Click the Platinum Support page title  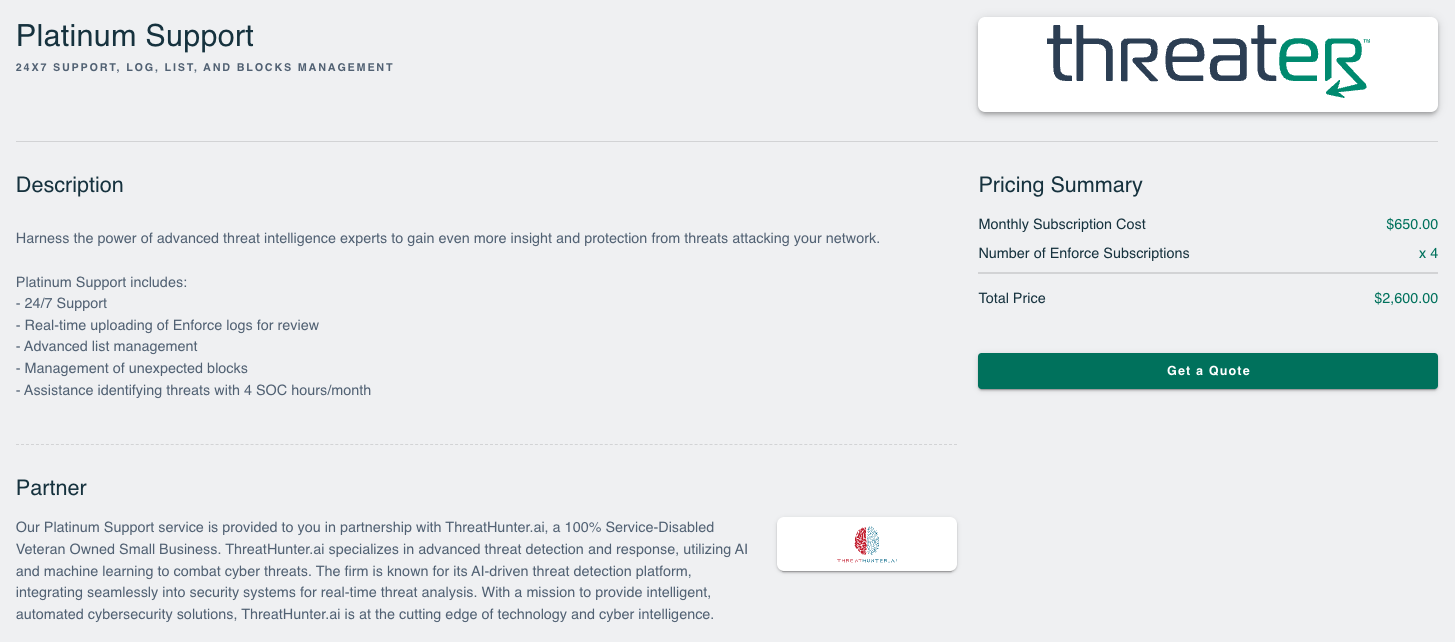(x=135, y=36)
